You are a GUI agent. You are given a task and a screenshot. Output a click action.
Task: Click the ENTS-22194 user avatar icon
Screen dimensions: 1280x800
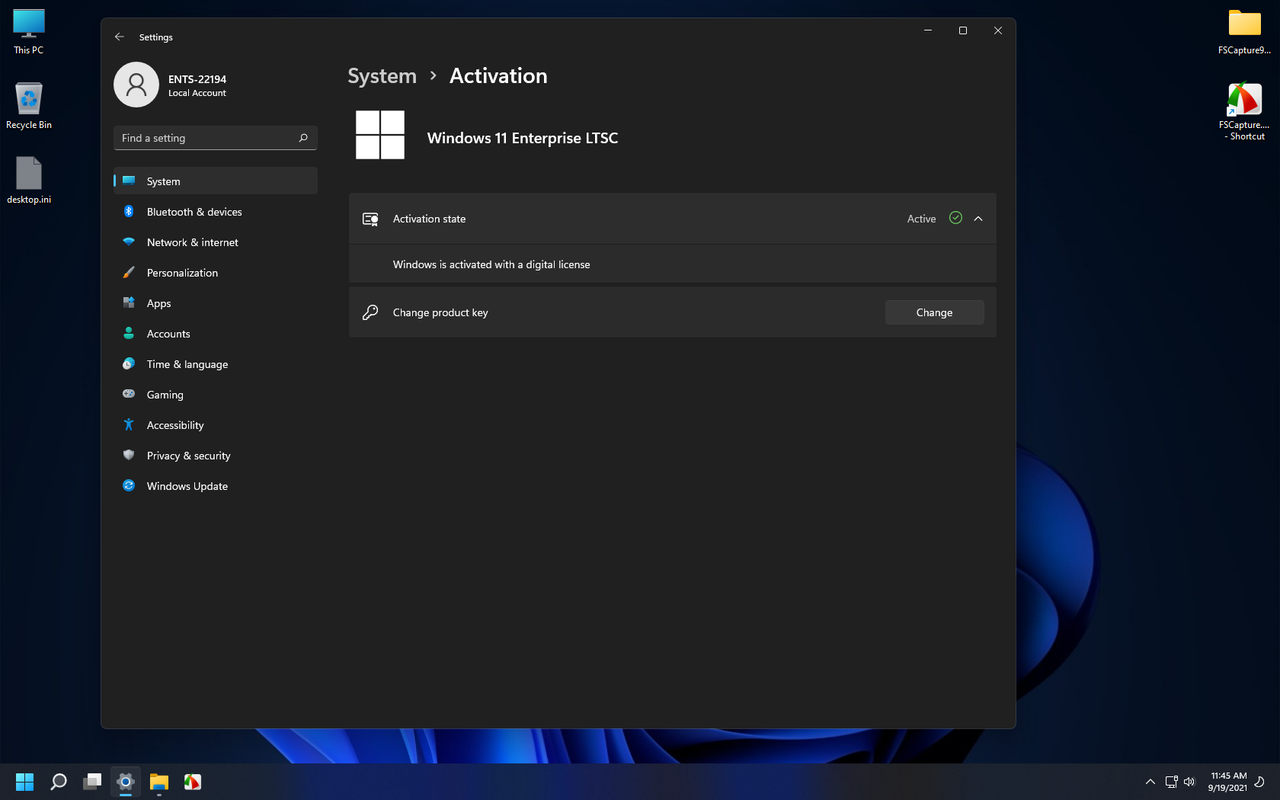pyautogui.click(x=136, y=85)
